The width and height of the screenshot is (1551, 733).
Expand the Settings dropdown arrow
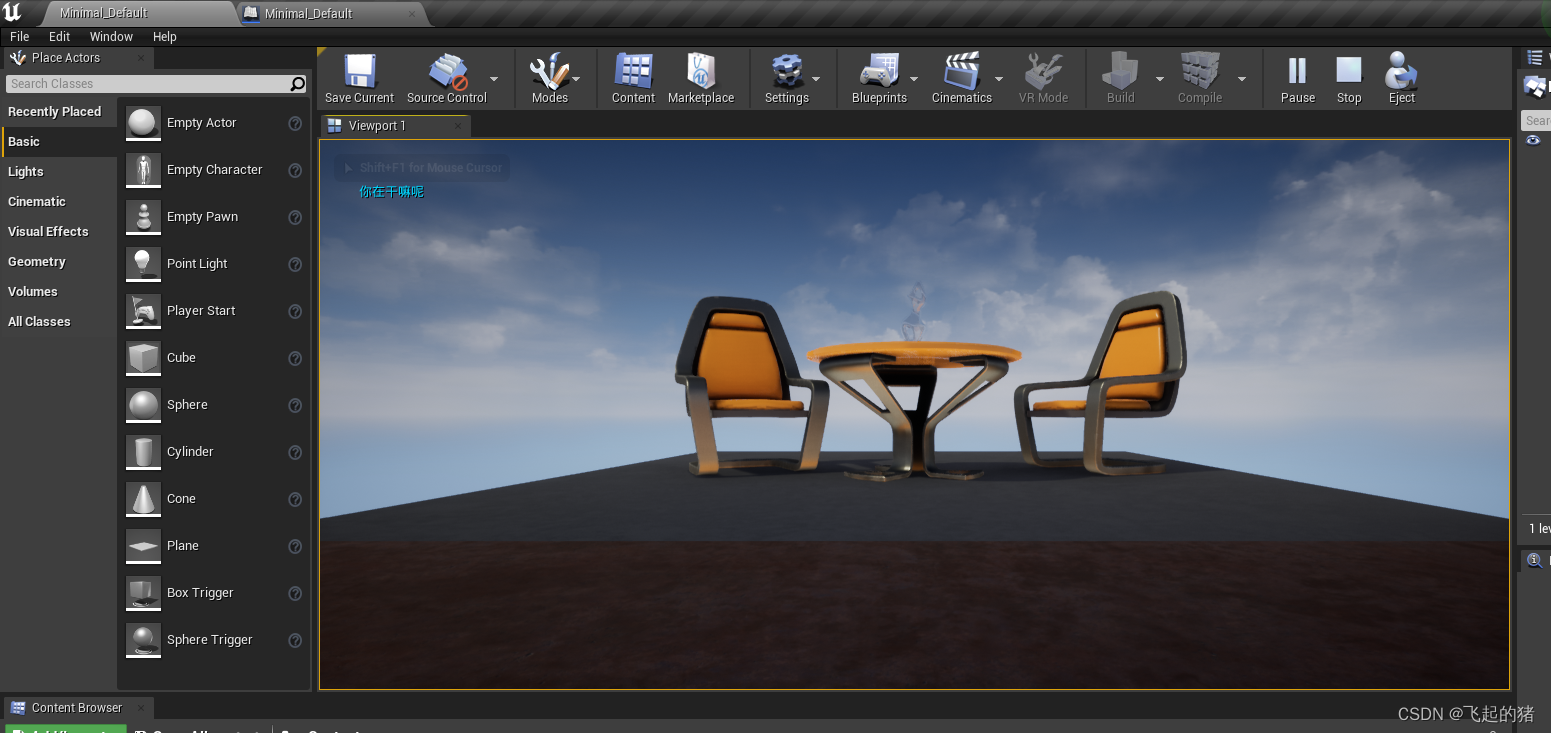coord(816,79)
